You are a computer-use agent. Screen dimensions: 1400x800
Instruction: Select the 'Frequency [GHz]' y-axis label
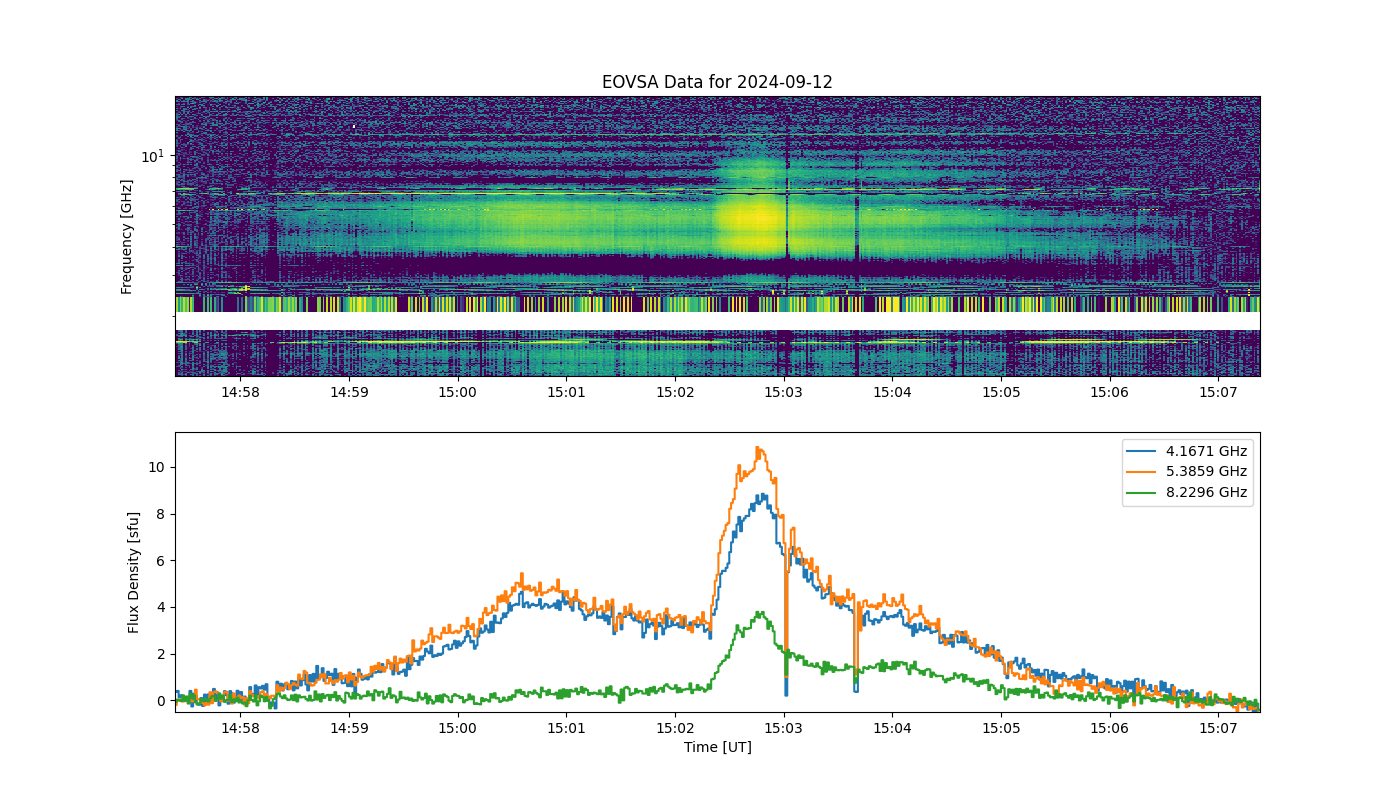click(x=127, y=237)
